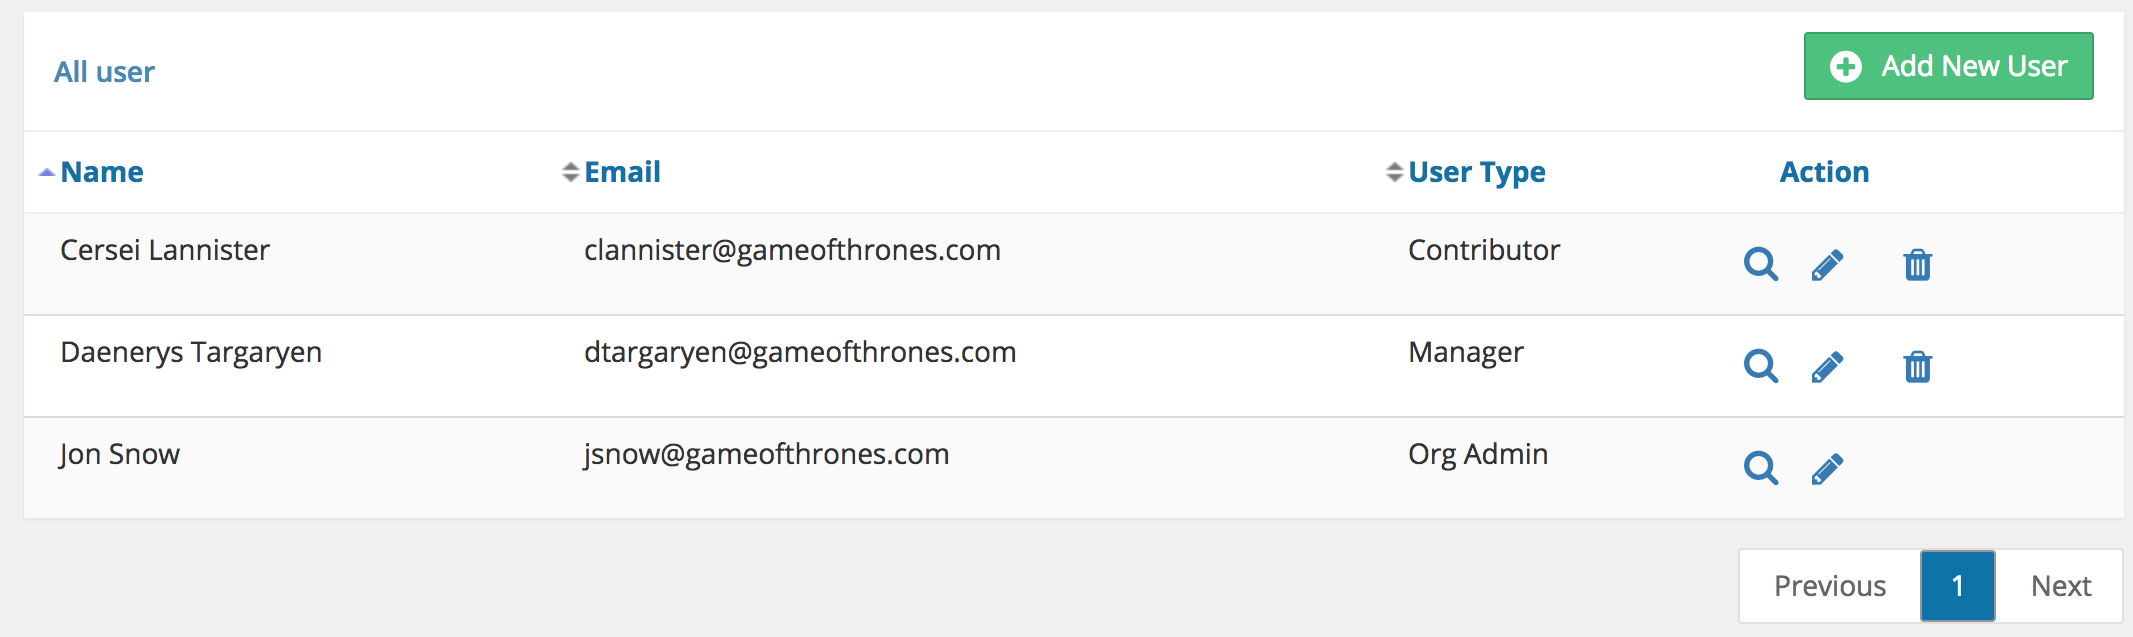This screenshot has width=2133, height=637.
Task: Remove Daenerys Targaryen with trash icon
Action: pos(1917,367)
